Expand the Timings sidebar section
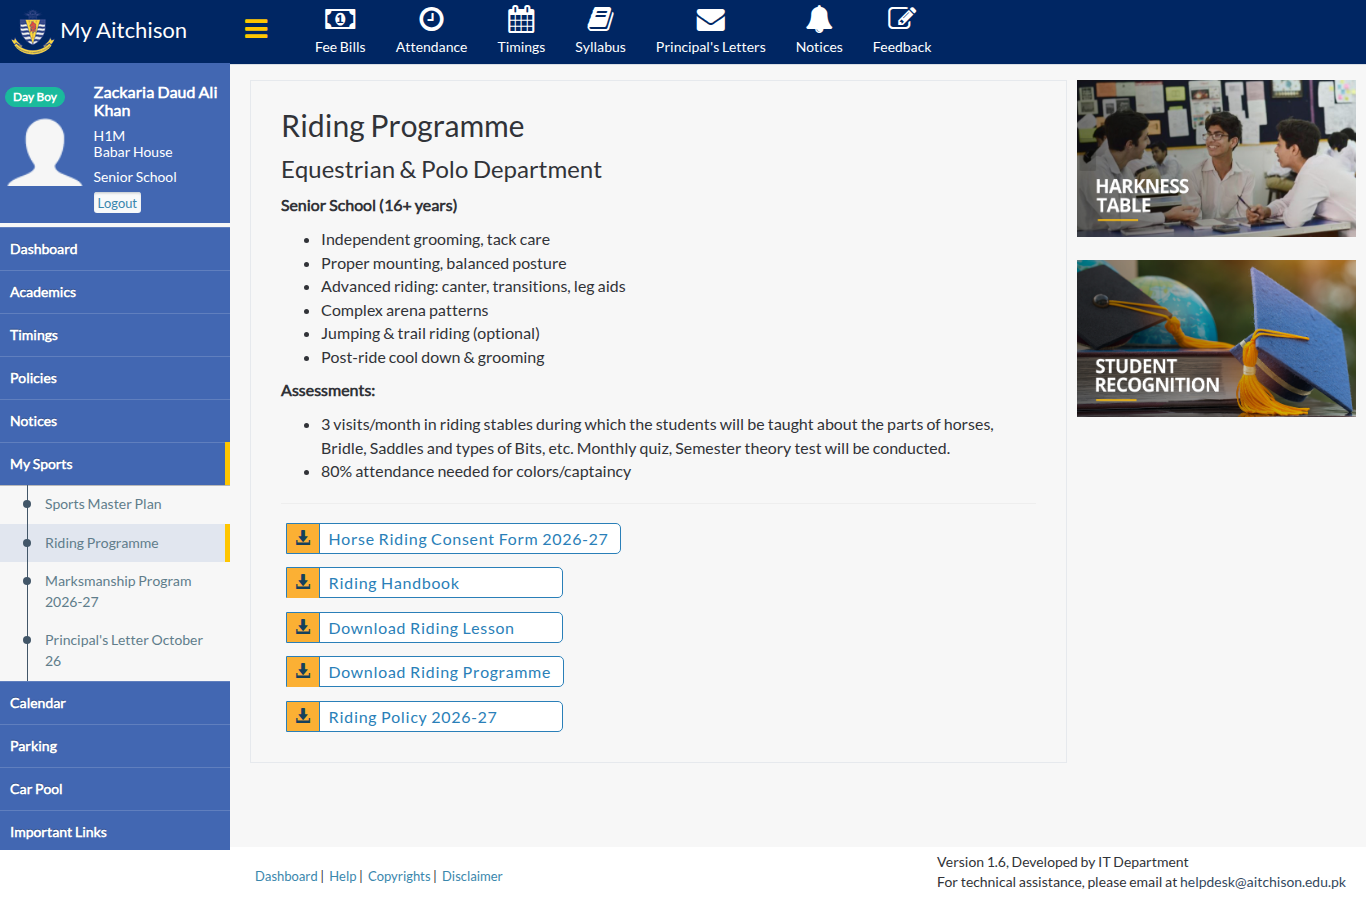This screenshot has width=1366, height=900. pyautogui.click(x=115, y=335)
